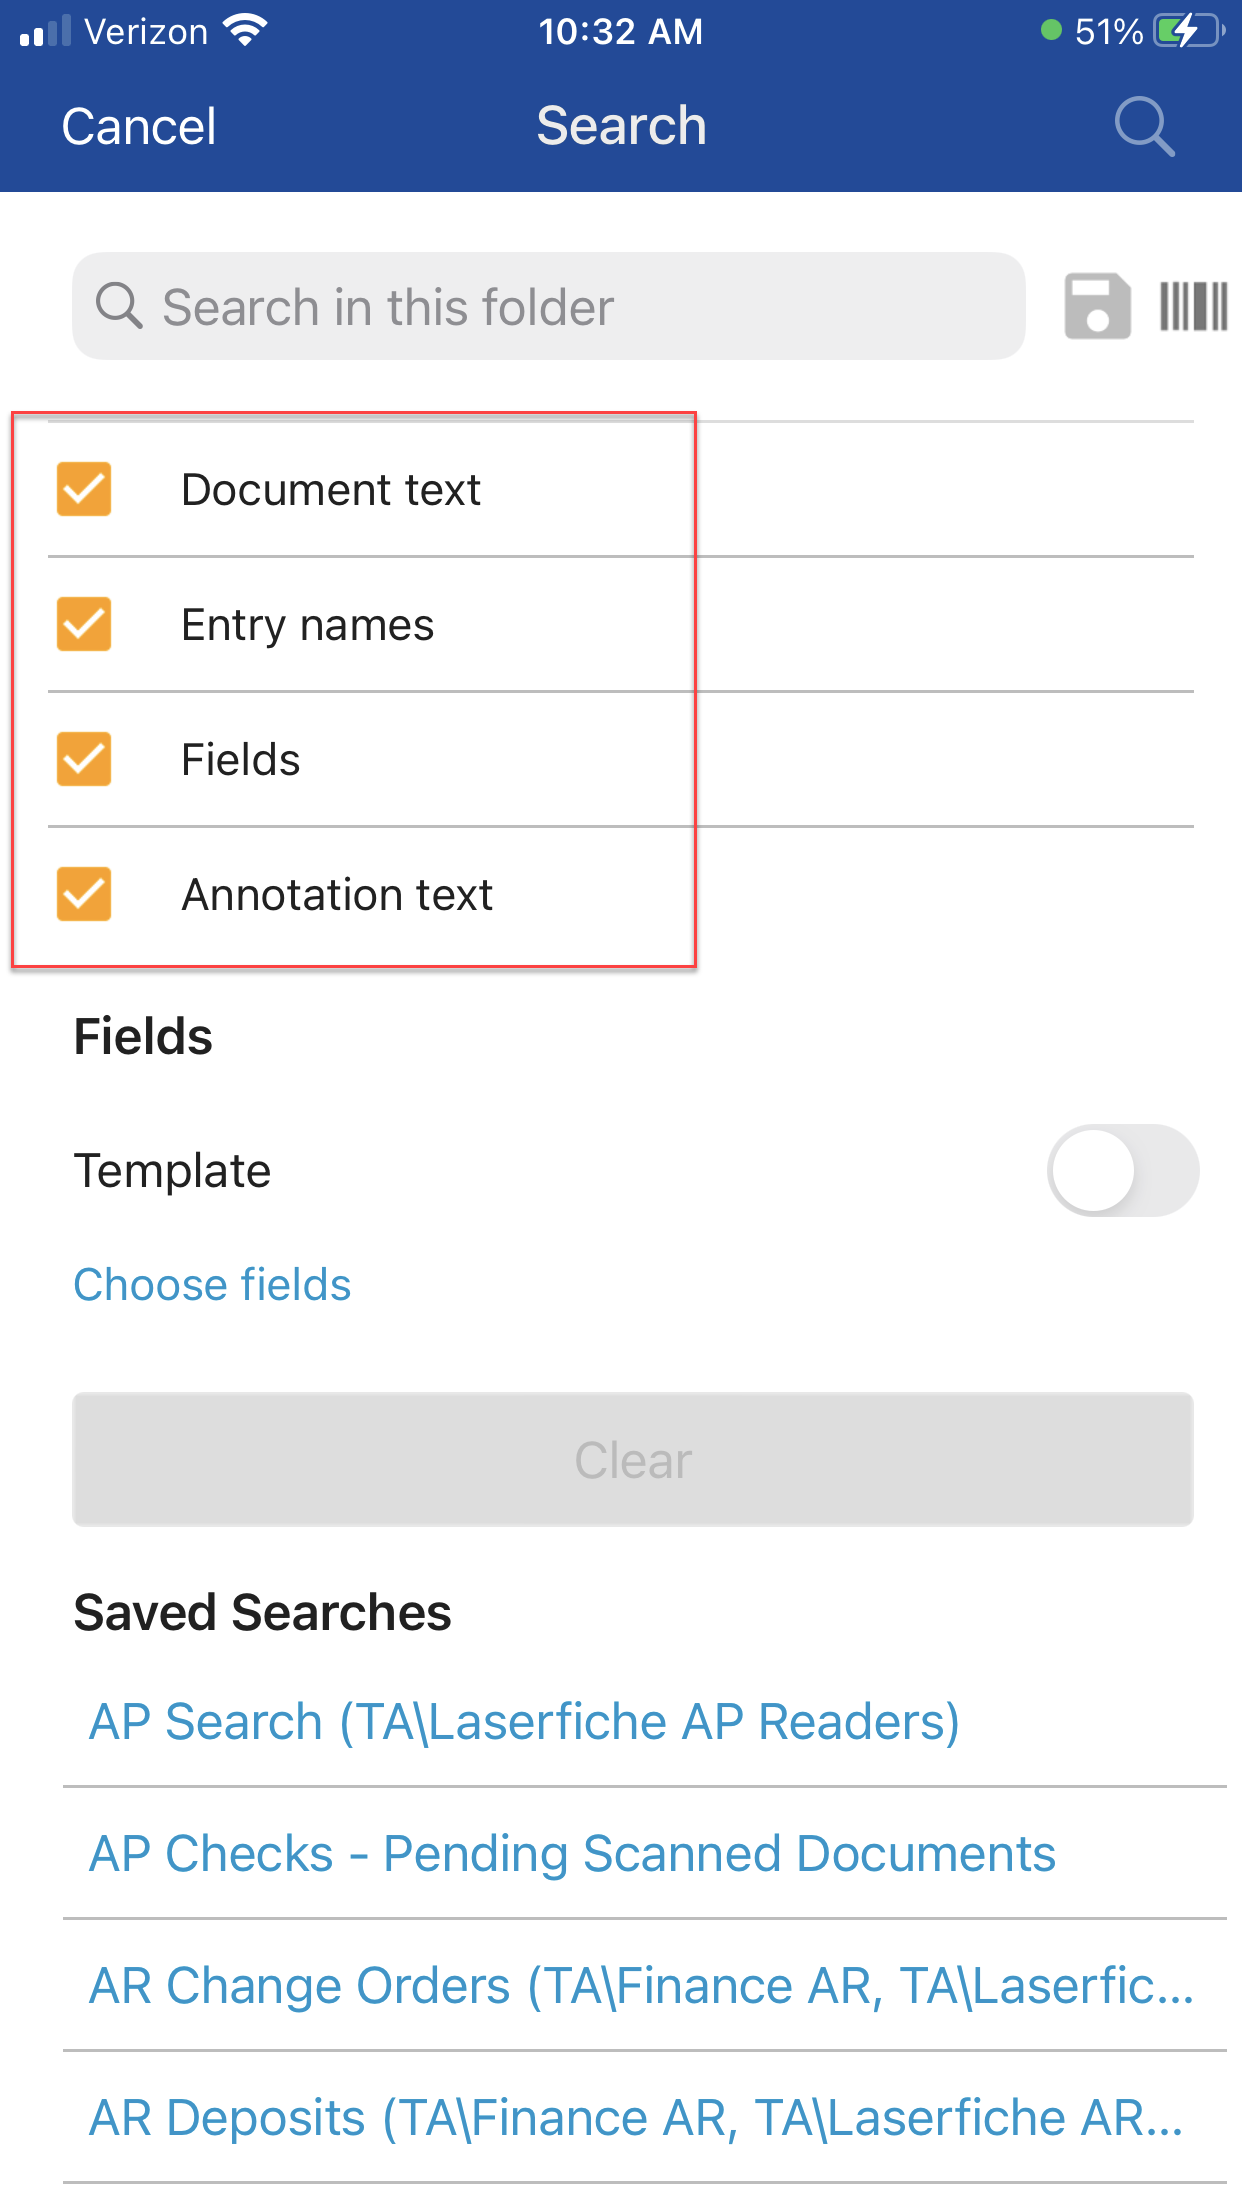Open the barcode scanner icon

1193,306
